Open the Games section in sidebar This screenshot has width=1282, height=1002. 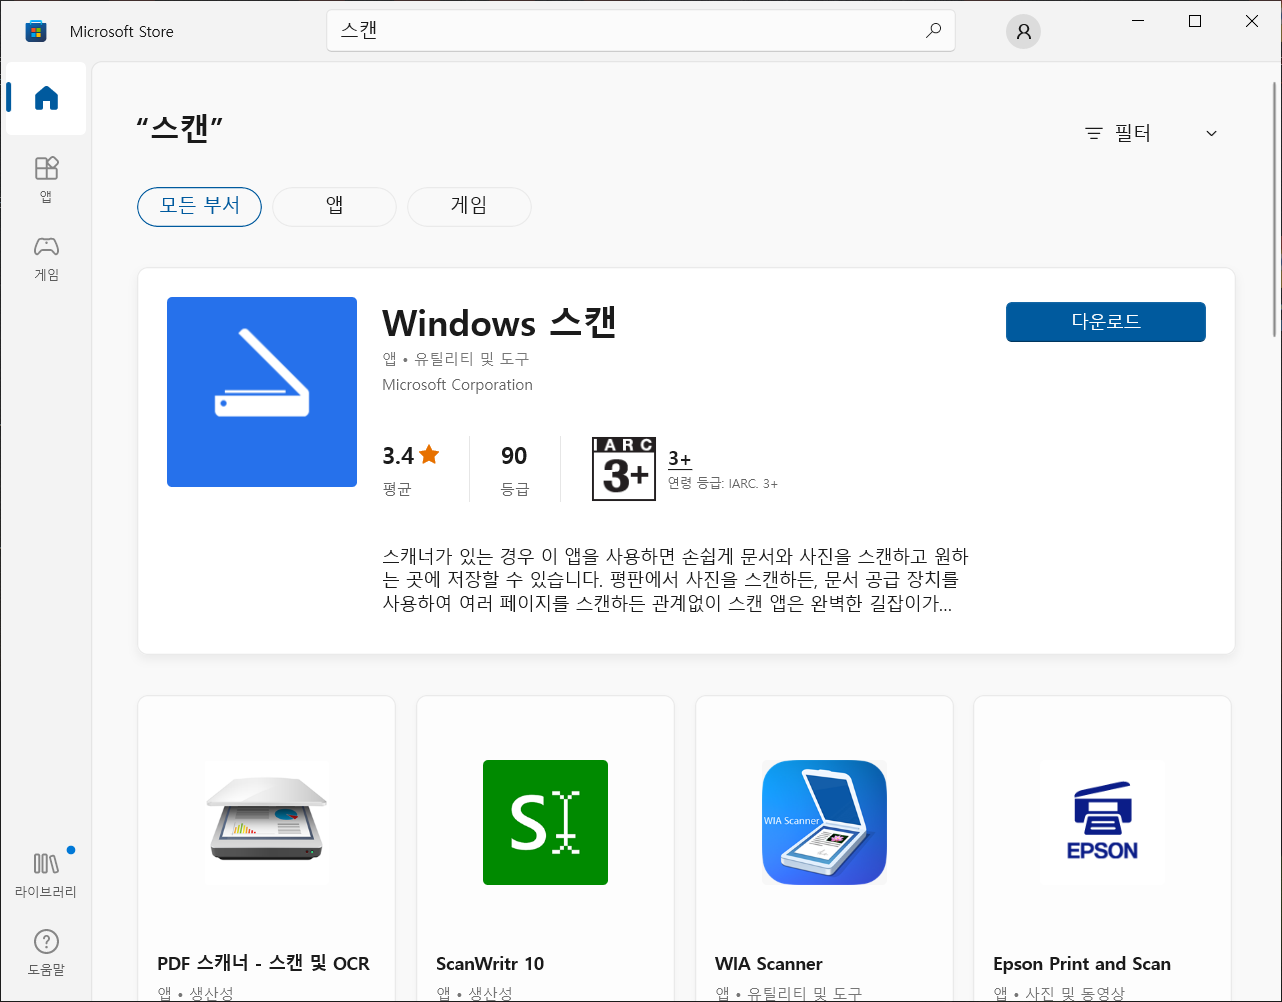[46, 258]
